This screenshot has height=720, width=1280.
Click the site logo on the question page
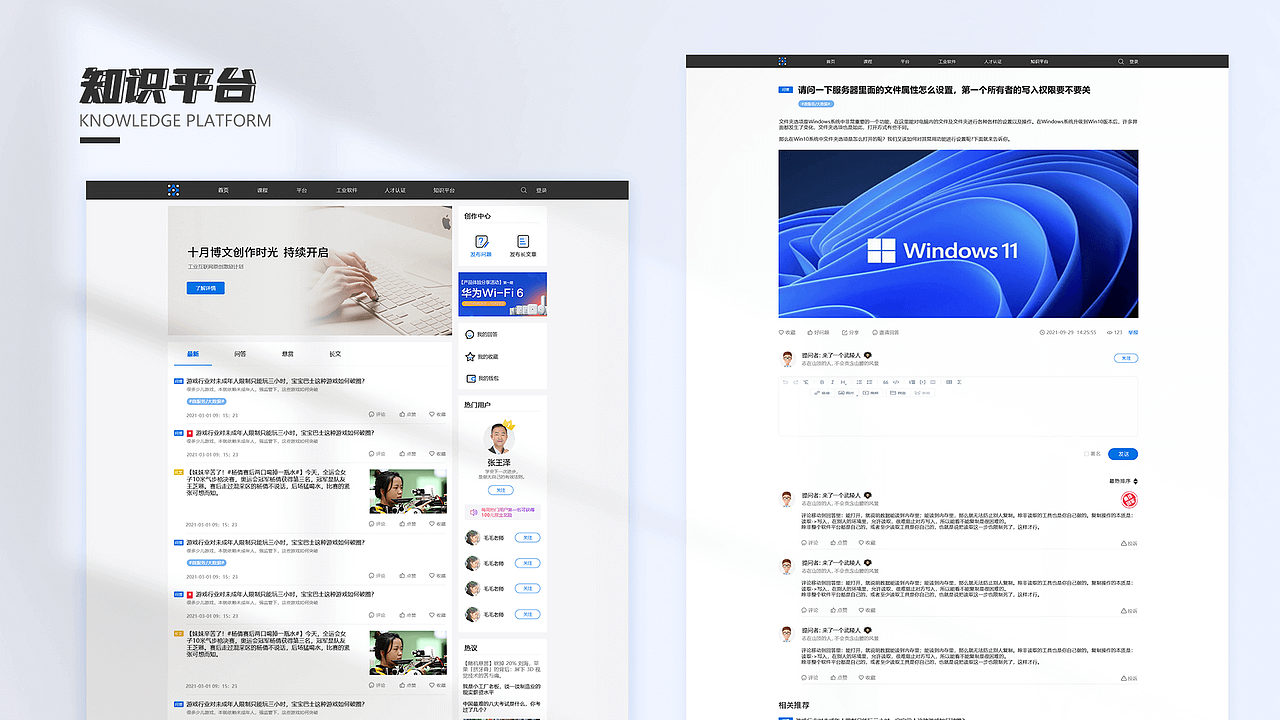click(x=783, y=61)
